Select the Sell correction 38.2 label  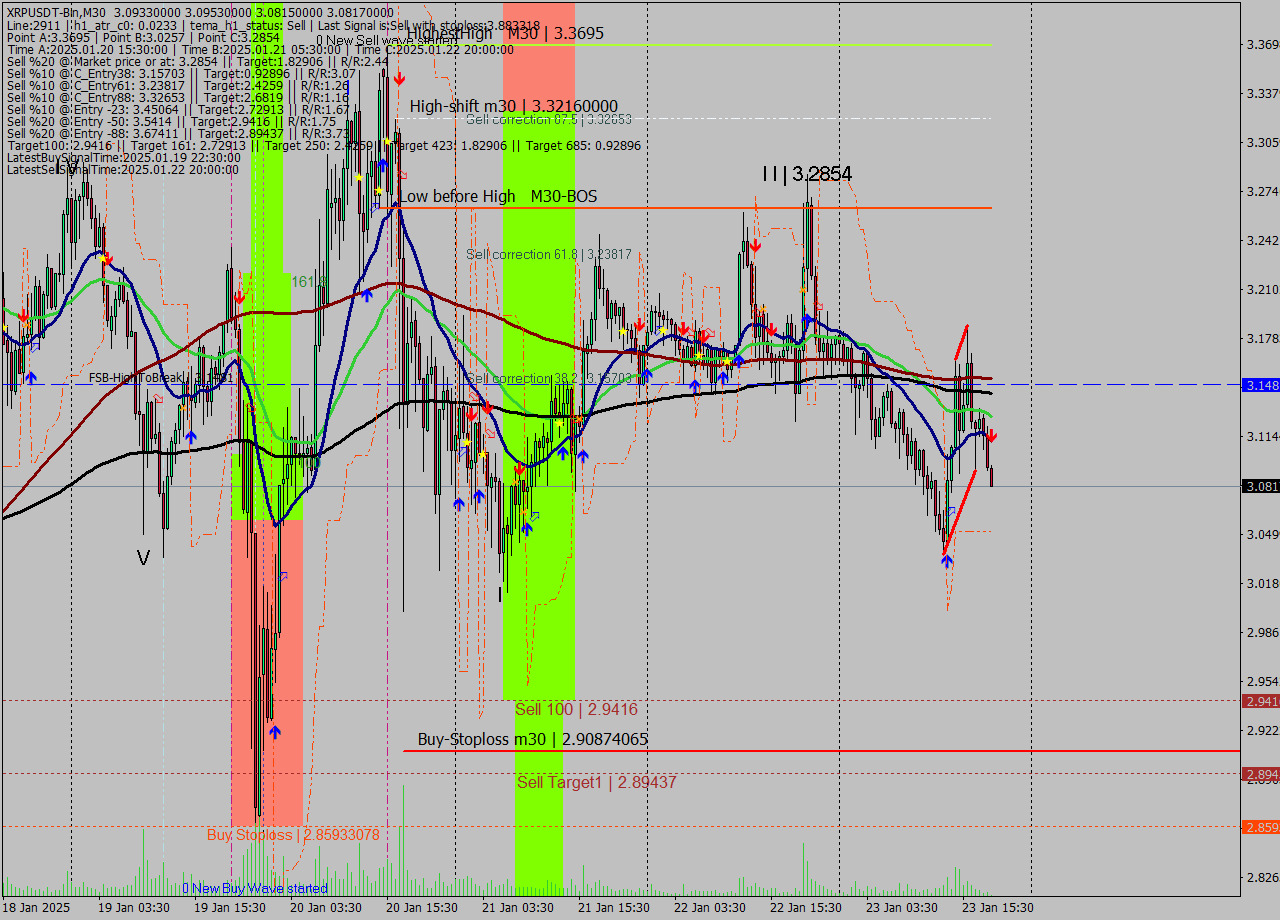tap(549, 379)
